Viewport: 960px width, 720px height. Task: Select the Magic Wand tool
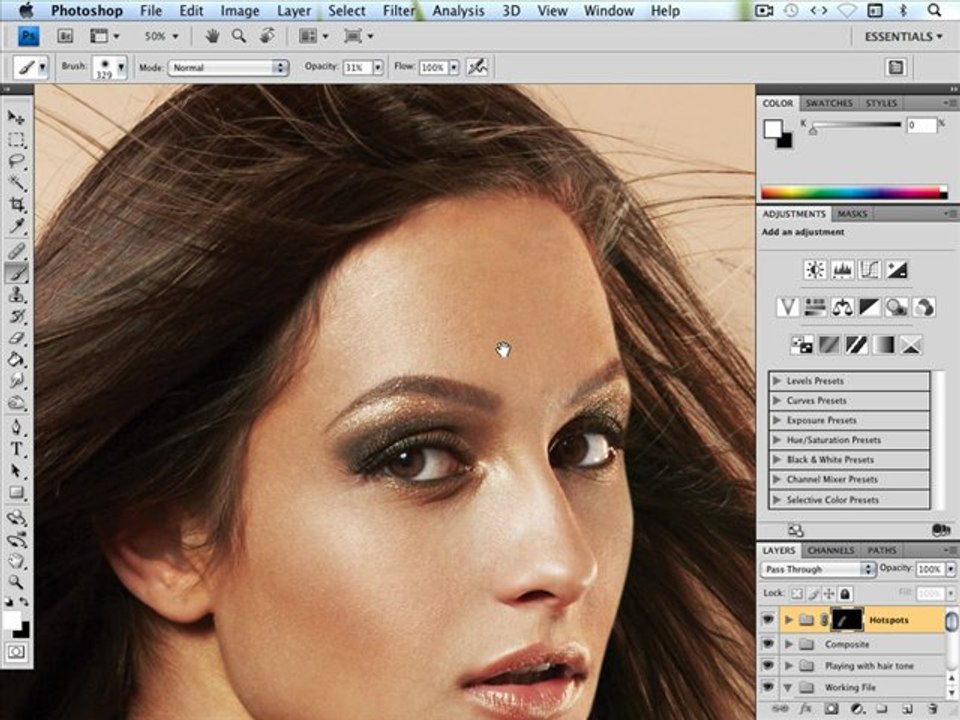(16, 183)
